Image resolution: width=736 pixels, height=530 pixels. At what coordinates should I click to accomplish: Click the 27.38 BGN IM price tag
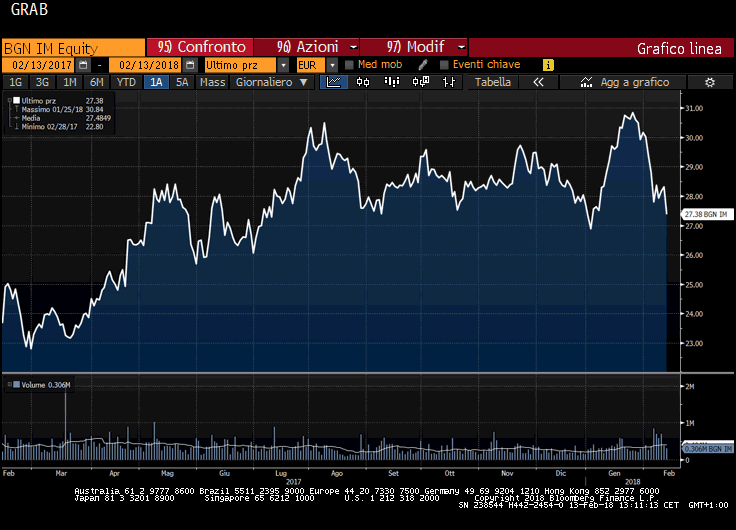click(706, 215)
